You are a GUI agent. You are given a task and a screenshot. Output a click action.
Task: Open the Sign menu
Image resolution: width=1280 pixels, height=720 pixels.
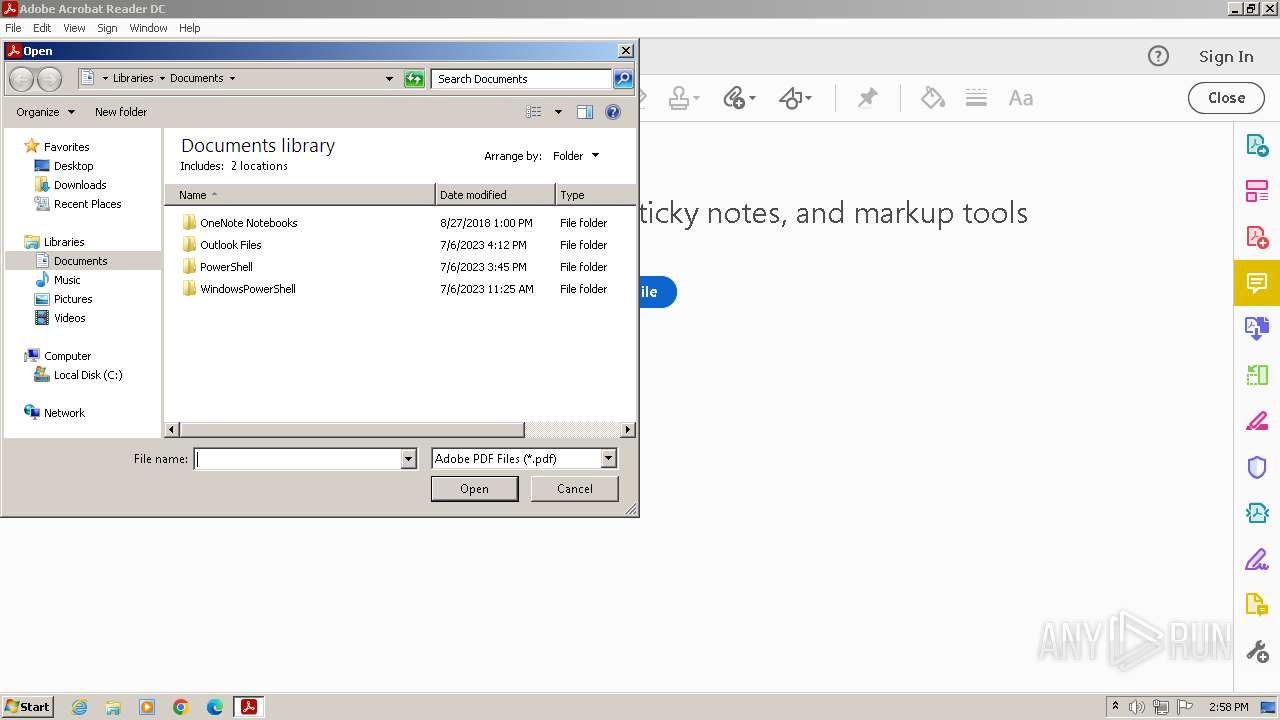point(107,28)
